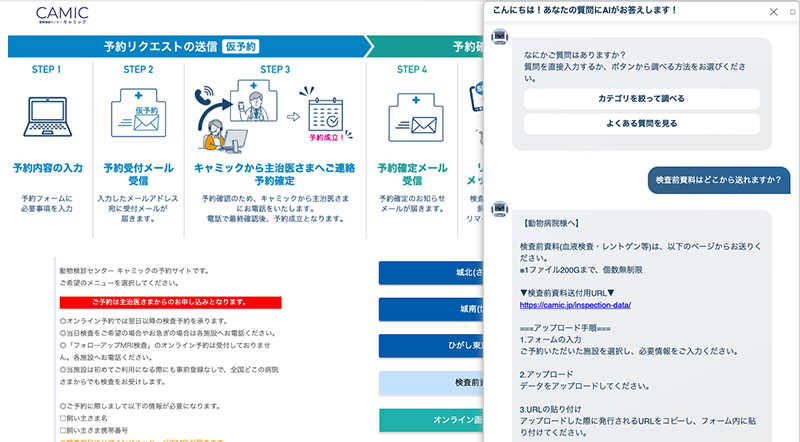Click the user message 検査前資料はどこから送れますか?

[x=716, y=179]
